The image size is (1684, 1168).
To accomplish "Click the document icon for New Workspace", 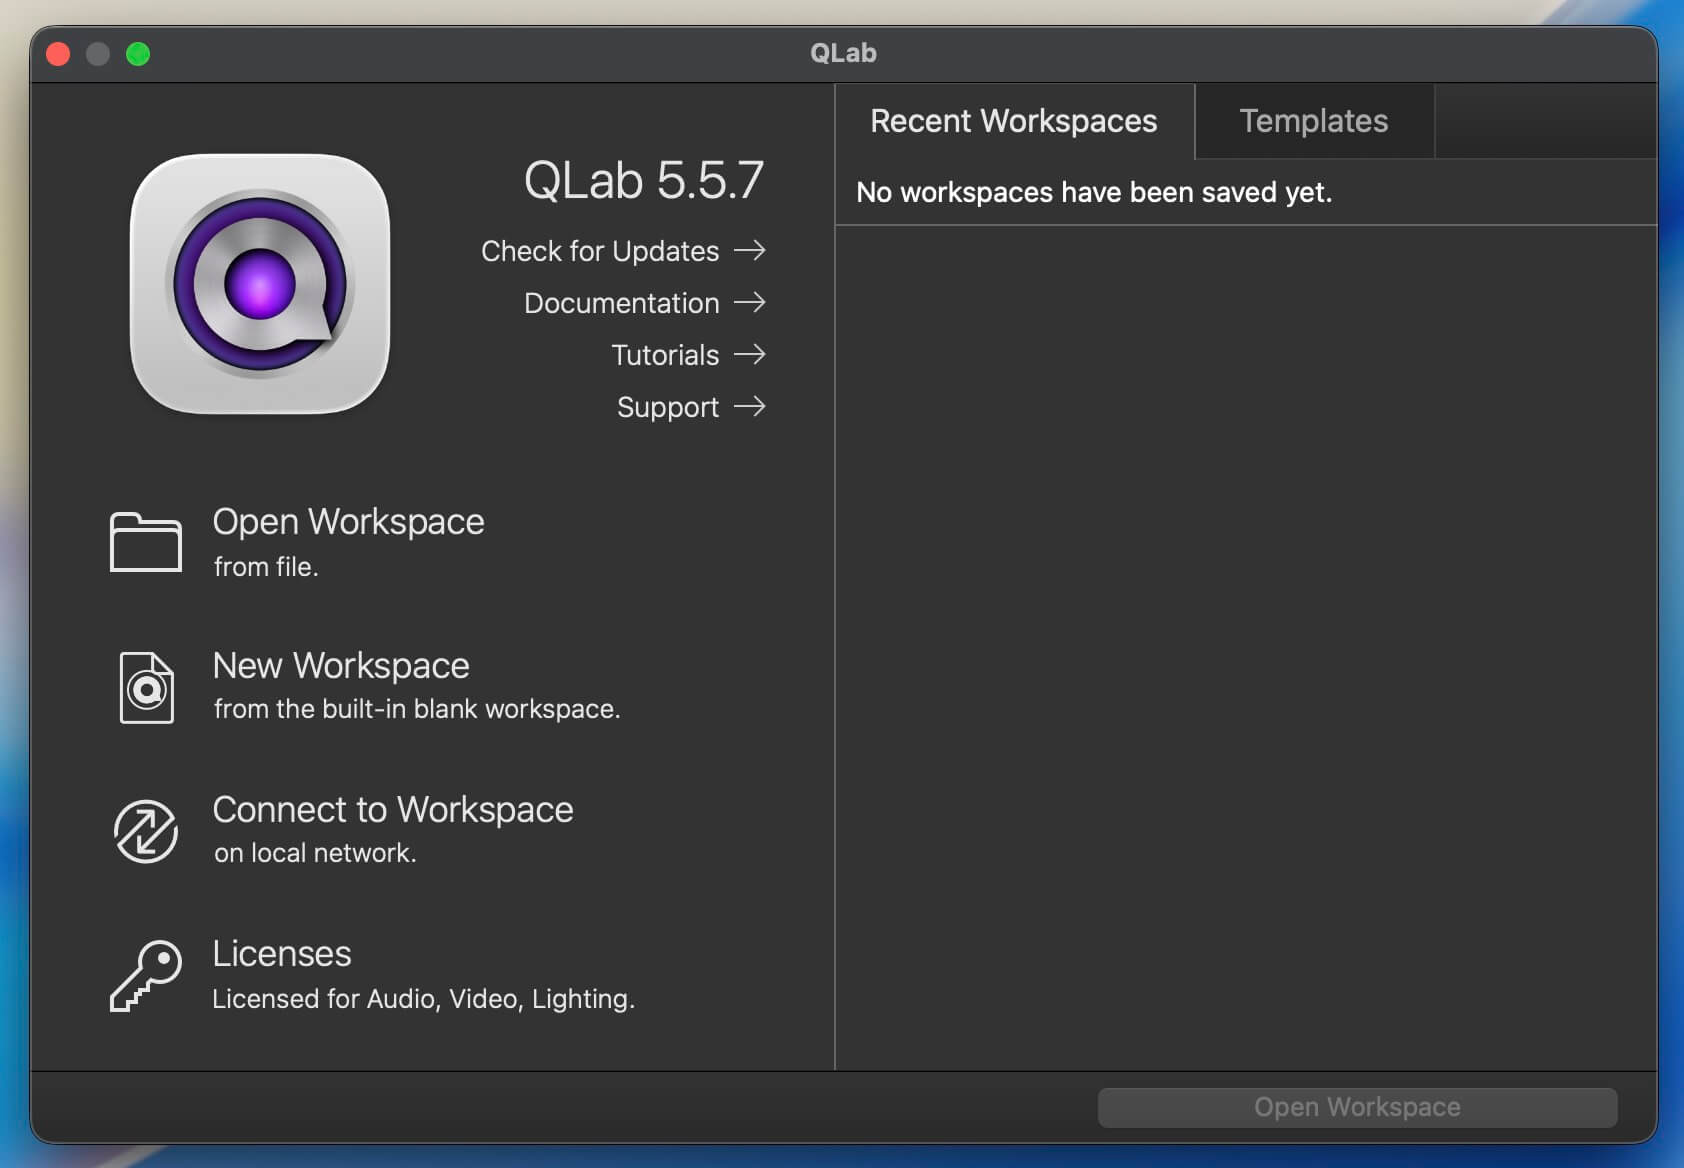I will tap(146, 687).
